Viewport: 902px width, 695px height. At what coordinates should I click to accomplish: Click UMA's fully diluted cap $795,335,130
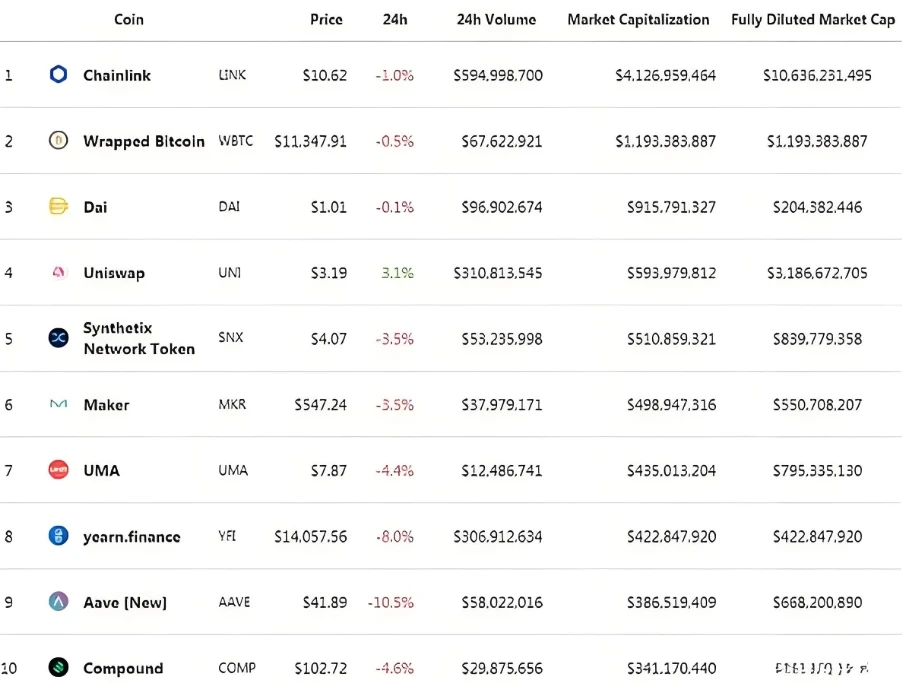[x=817, y=471]
